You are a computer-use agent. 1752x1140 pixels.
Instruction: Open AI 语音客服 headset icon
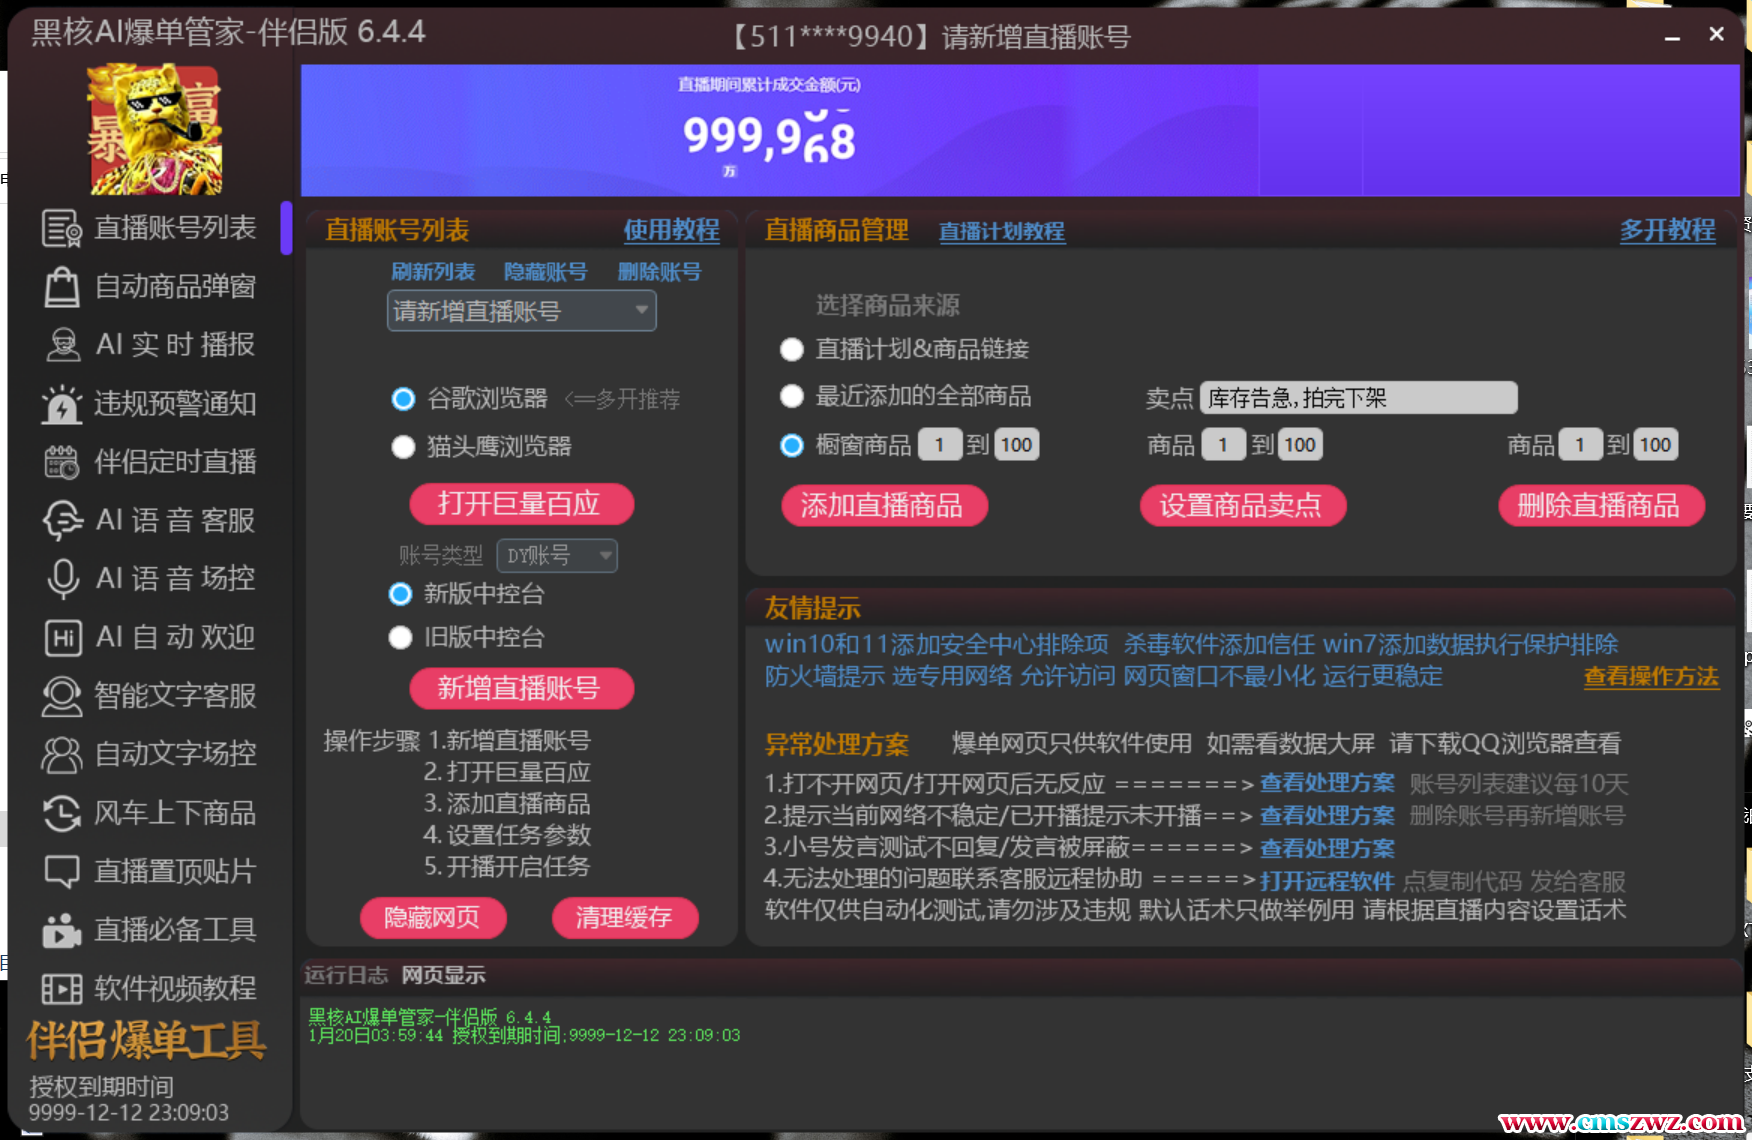click(62, 520)
